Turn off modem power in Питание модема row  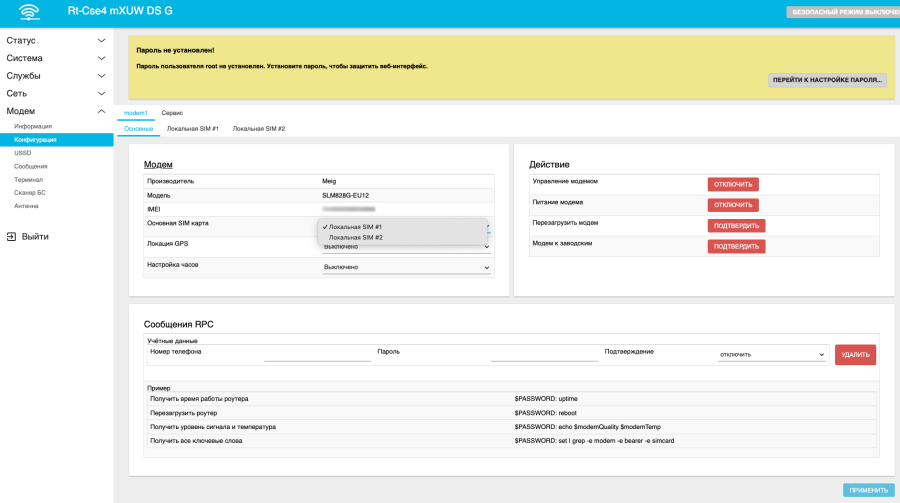(x=732, y=205)
